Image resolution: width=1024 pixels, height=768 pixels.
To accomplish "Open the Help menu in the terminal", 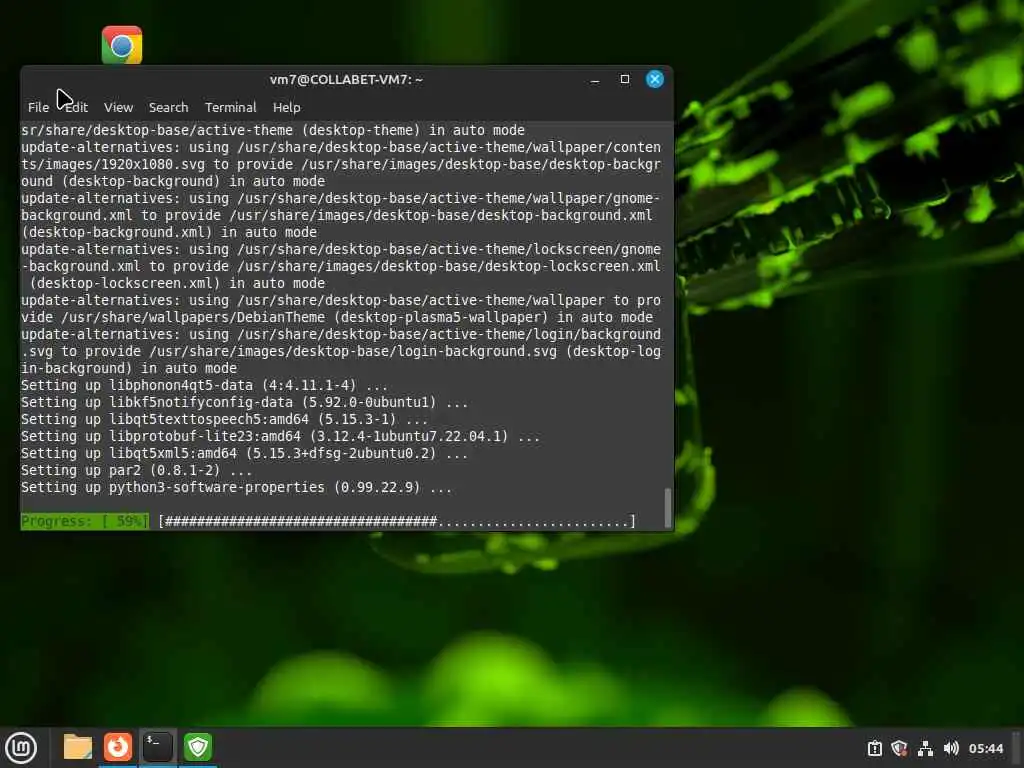I will 287,107.
